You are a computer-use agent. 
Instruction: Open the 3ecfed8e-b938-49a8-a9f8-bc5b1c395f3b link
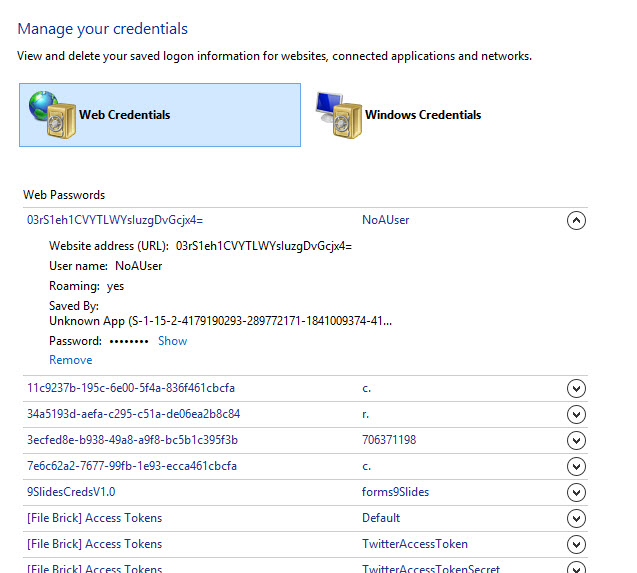pyautogui.click(x=132, y=440)
